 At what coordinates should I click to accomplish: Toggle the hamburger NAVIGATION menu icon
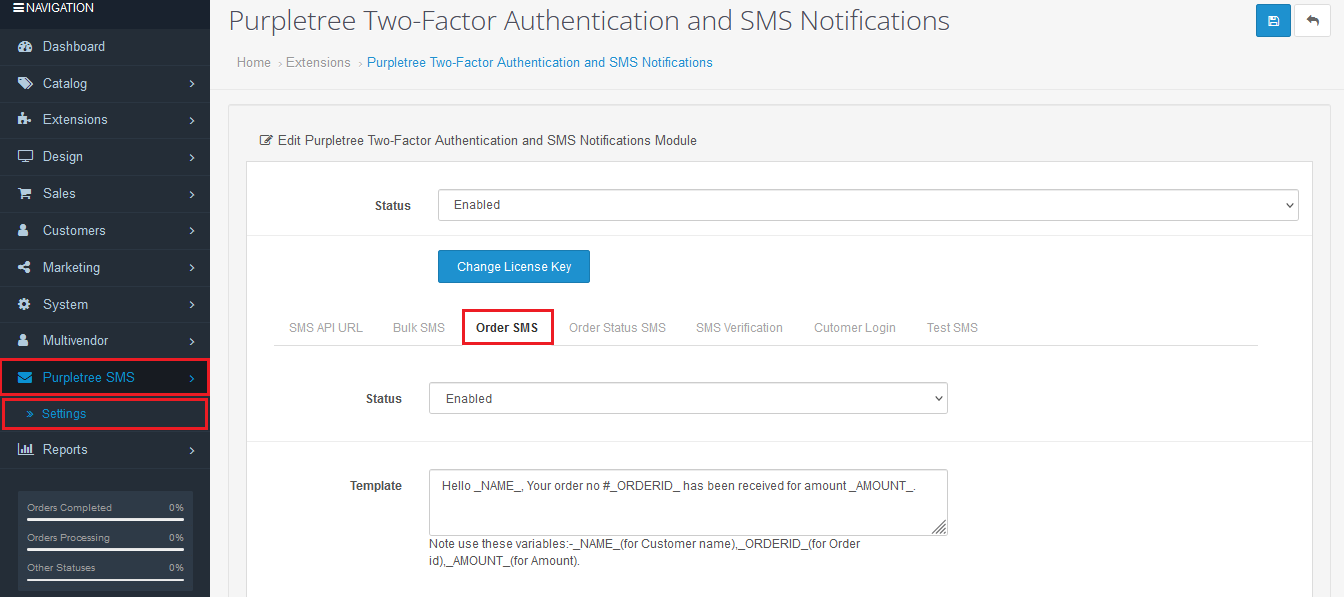(x=18, y=8)
